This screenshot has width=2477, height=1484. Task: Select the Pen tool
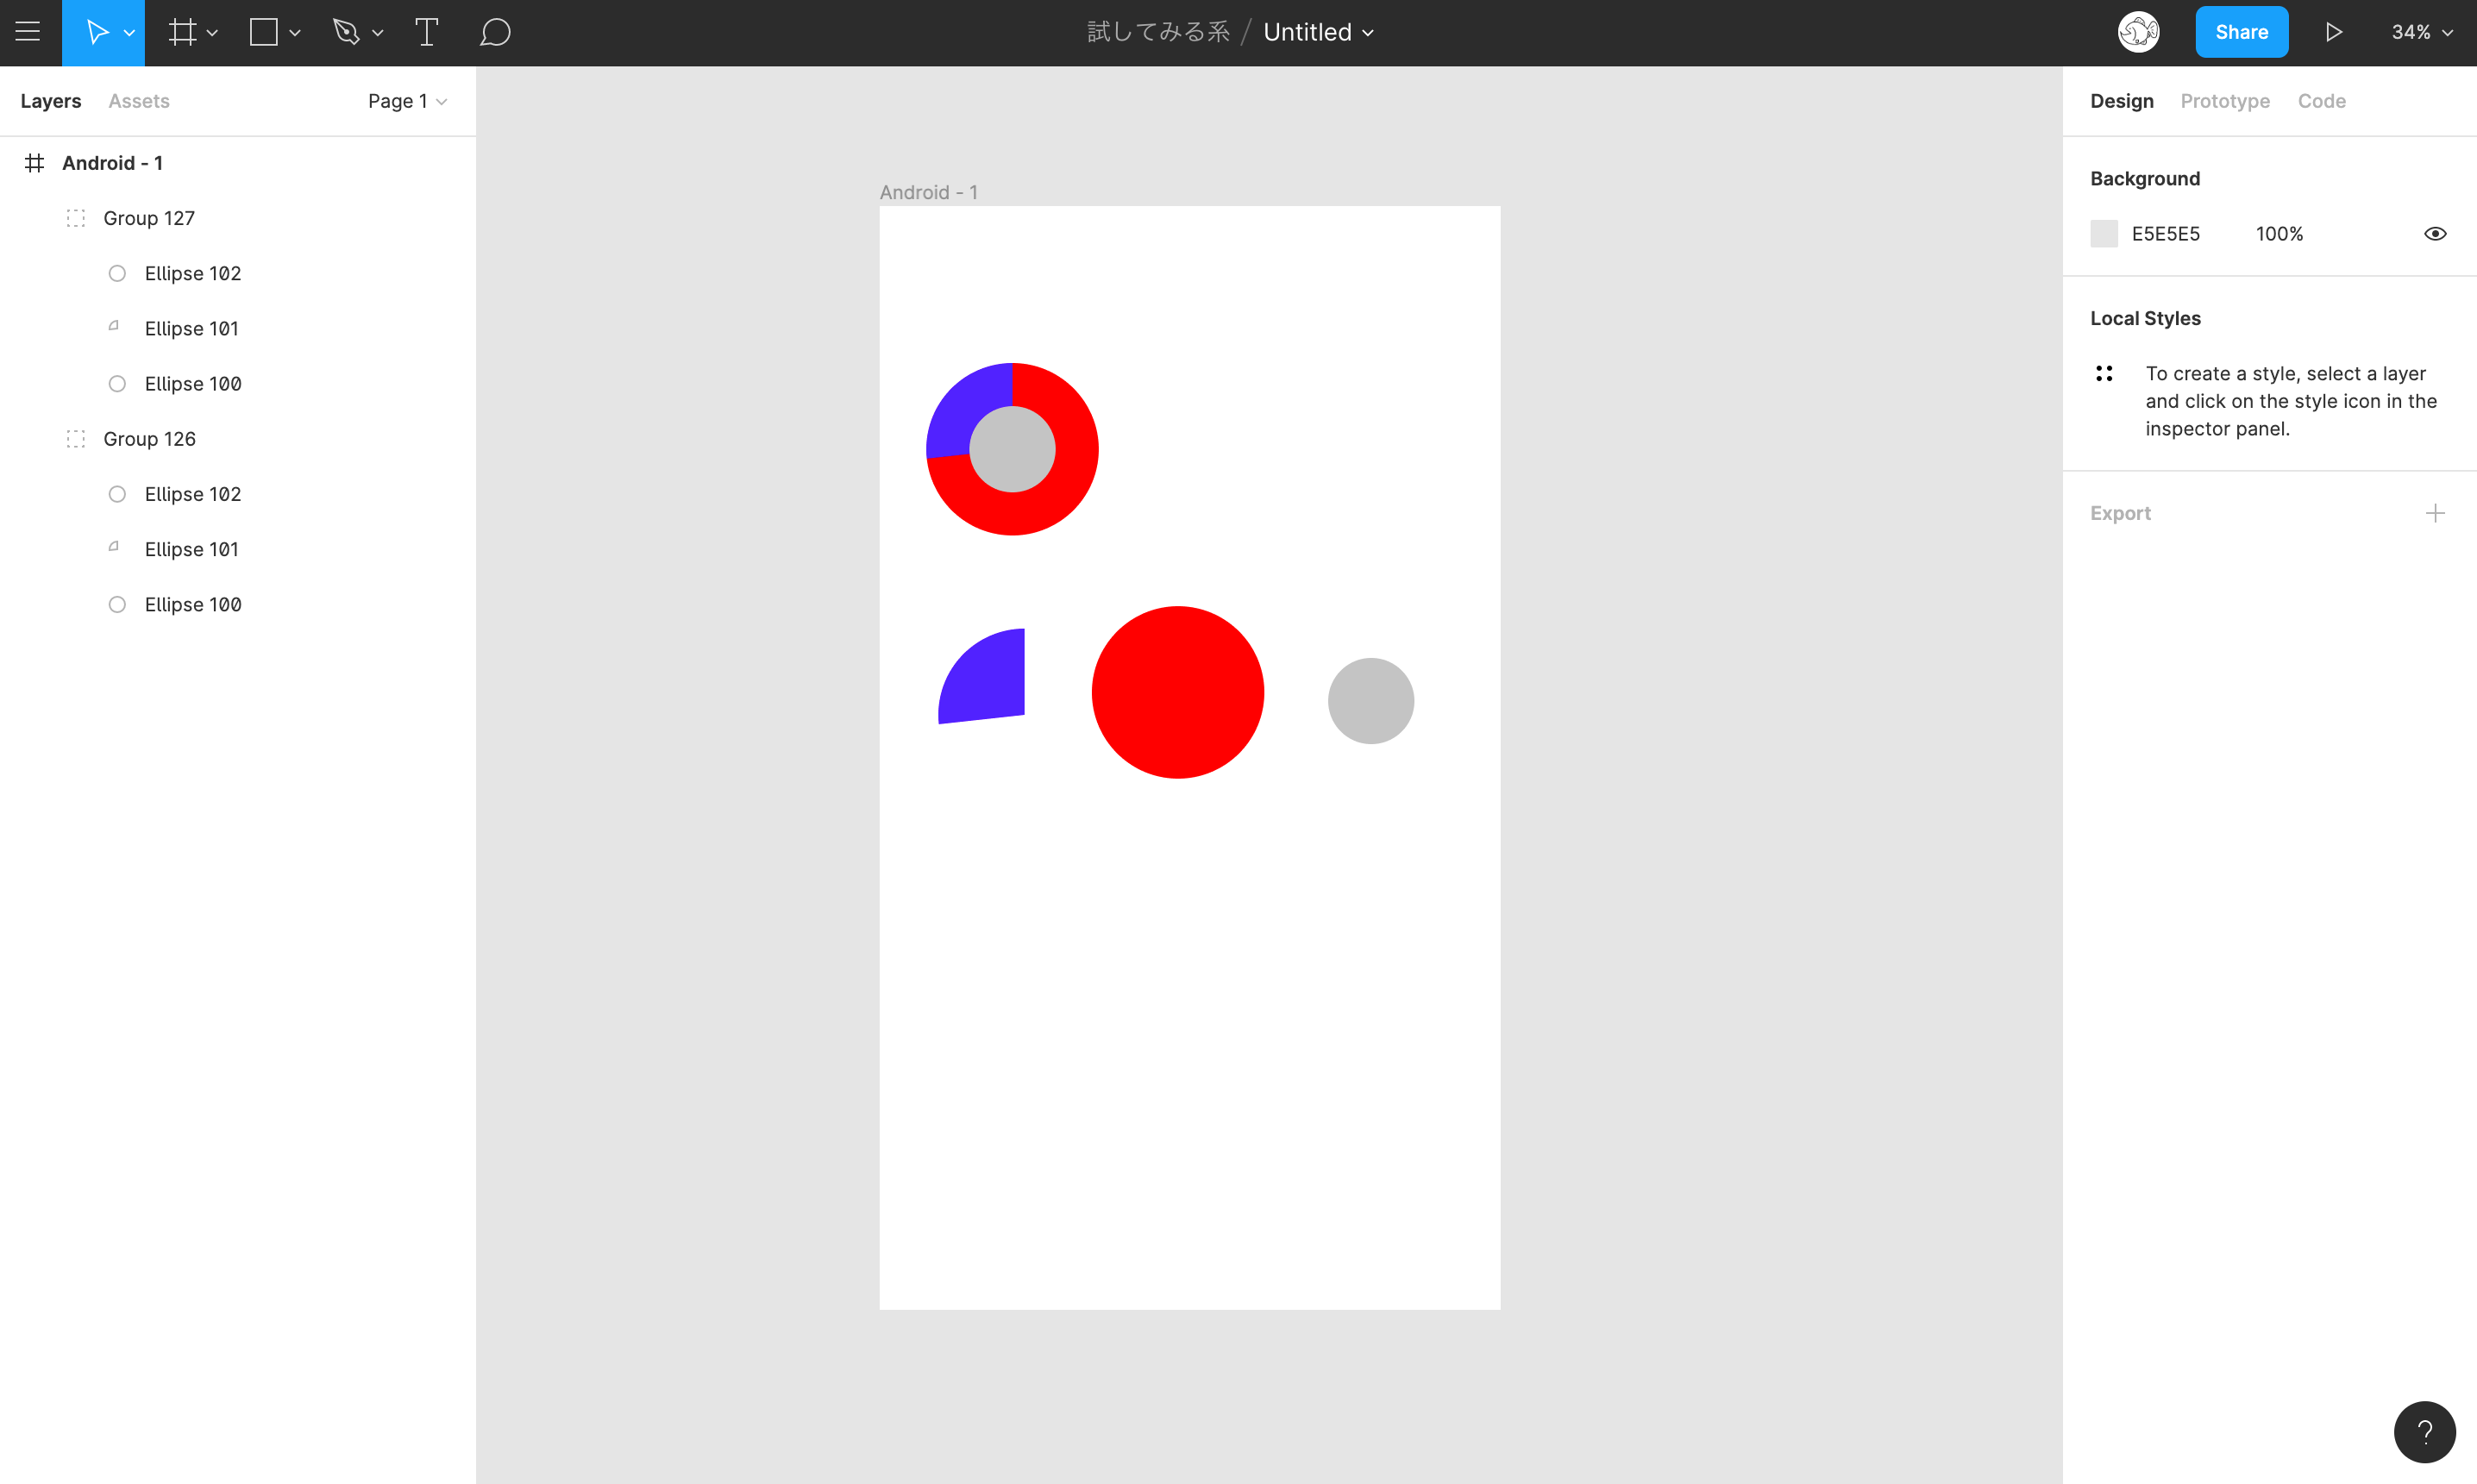pos(348,32)
